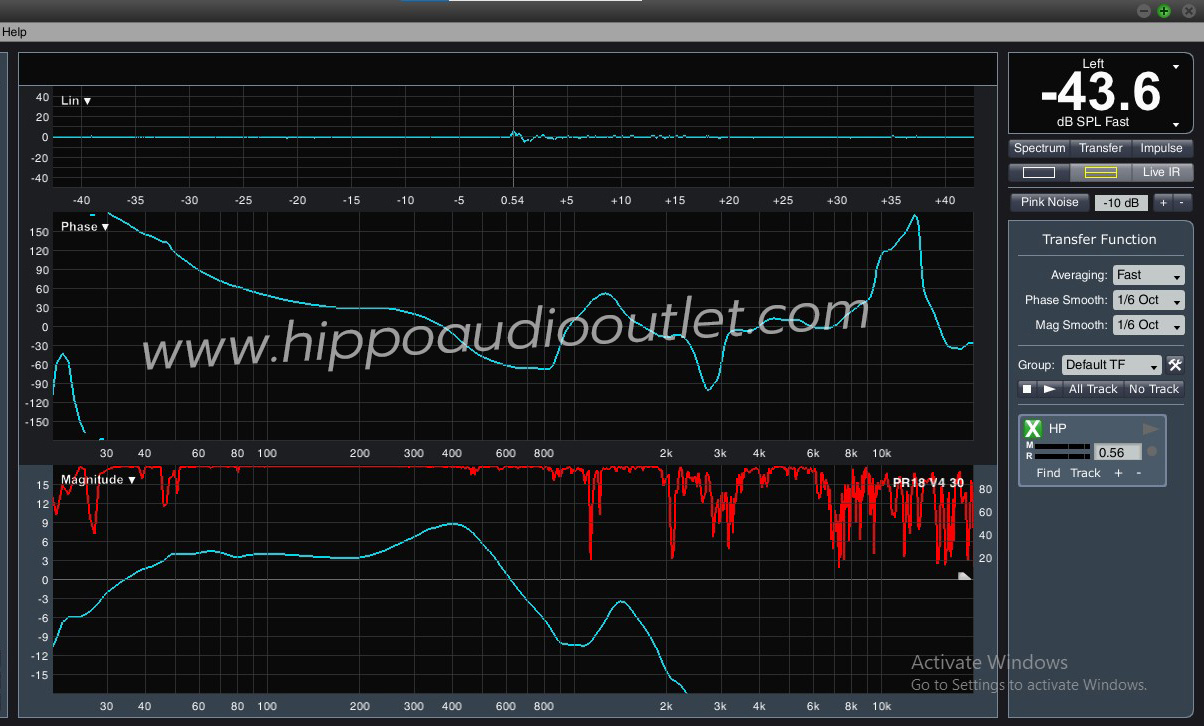Click the green X icon on HP measurement

pyautogui.click(x=1033, y=429)
